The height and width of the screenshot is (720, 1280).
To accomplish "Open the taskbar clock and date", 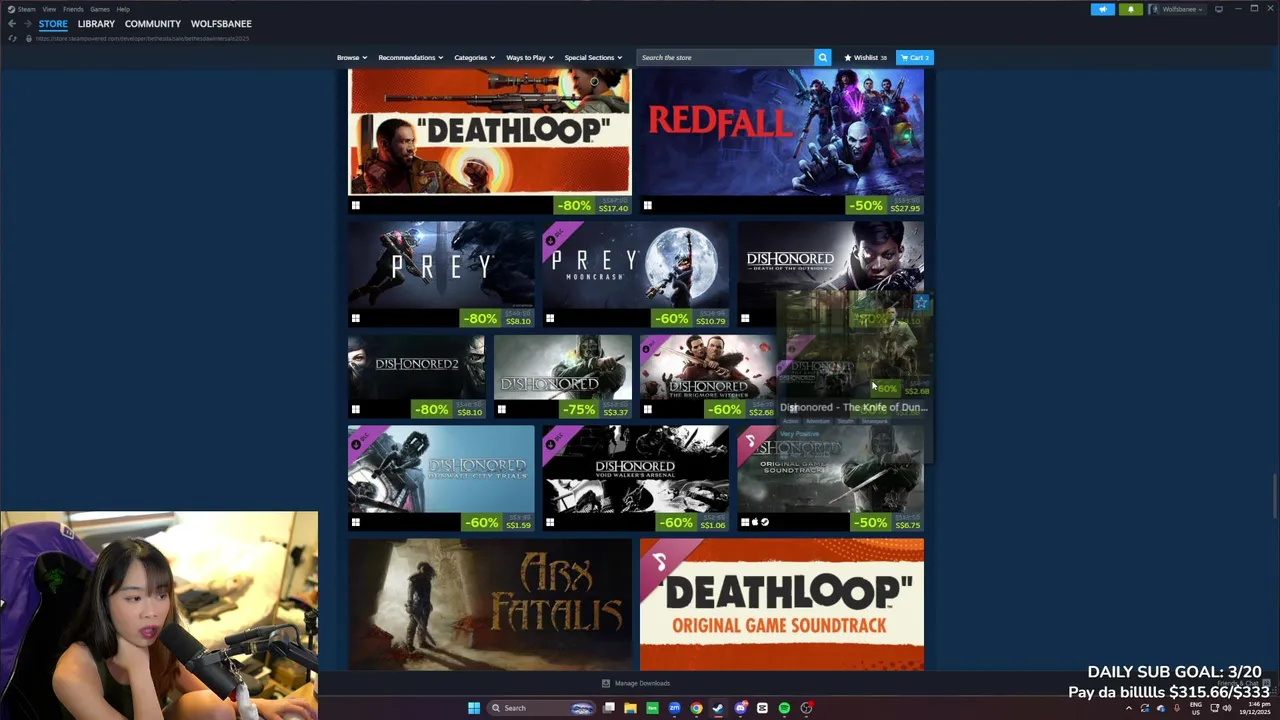I will pyautogui.click(x=1254, y=708).
